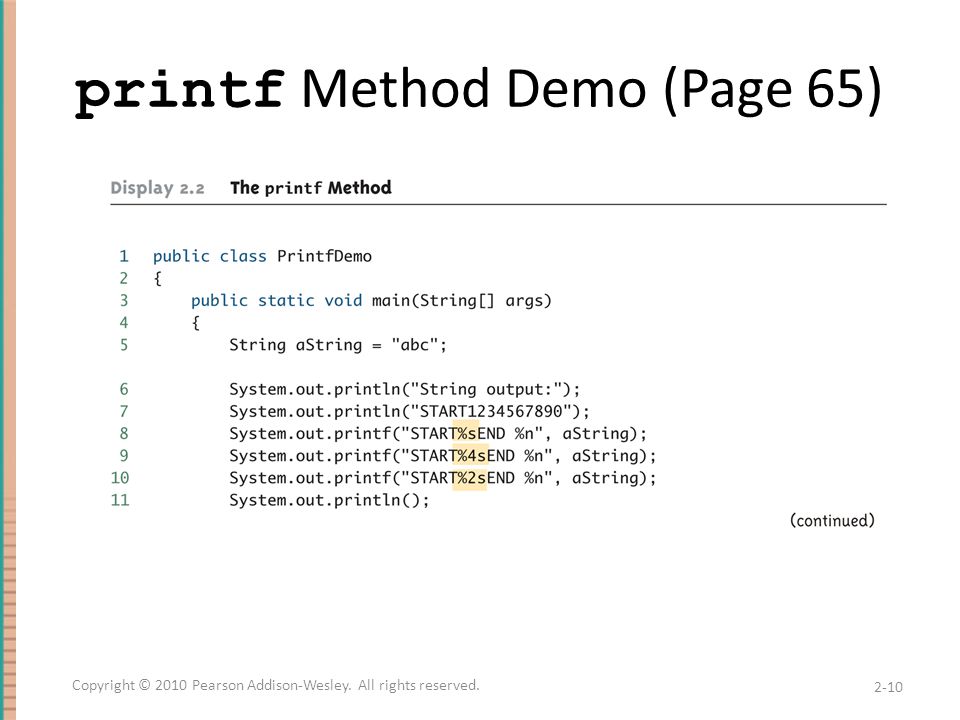960x720 pixels.
Task: Click line number 6
Action: [124, 389]
